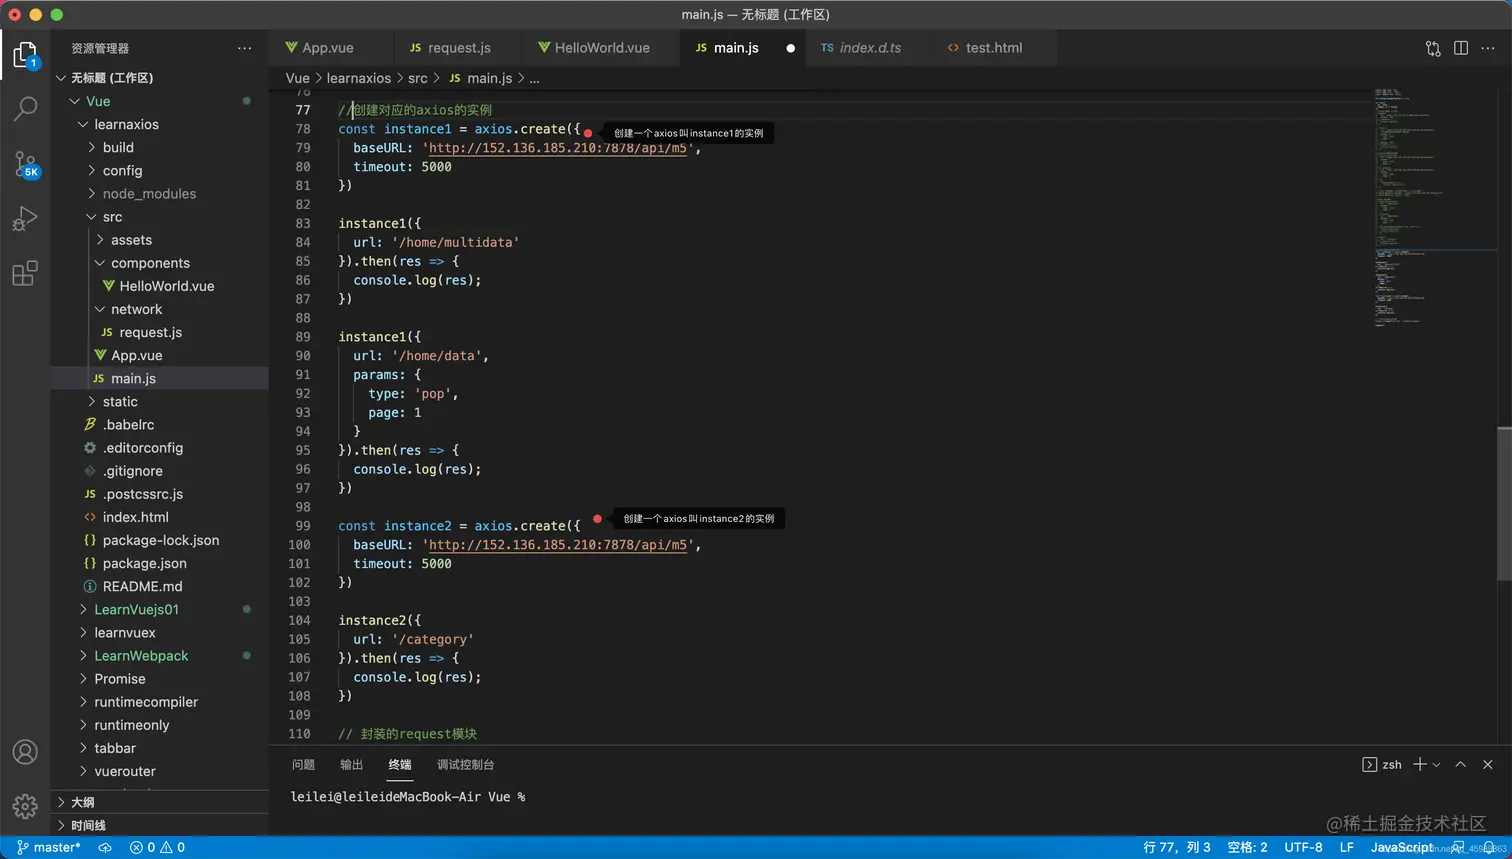
Task: Open request.js in the file tree
Action: (x=150, y=332)
